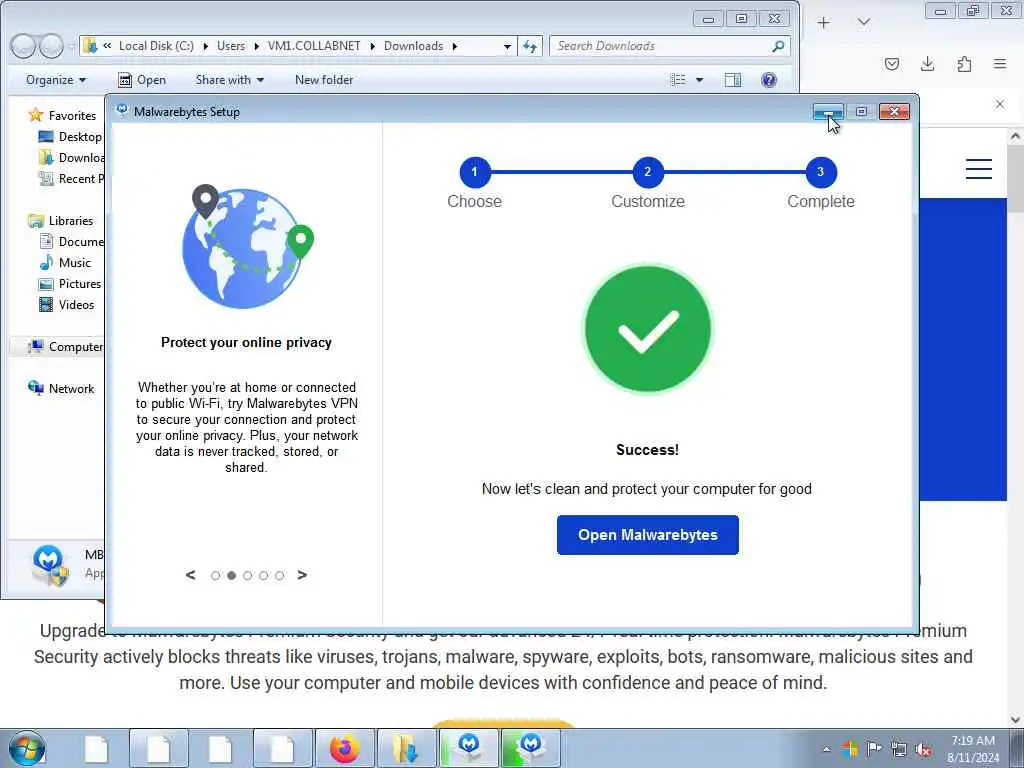Open Action Center flag icon
Viewport: 1024px width, 768px height.
874,748
